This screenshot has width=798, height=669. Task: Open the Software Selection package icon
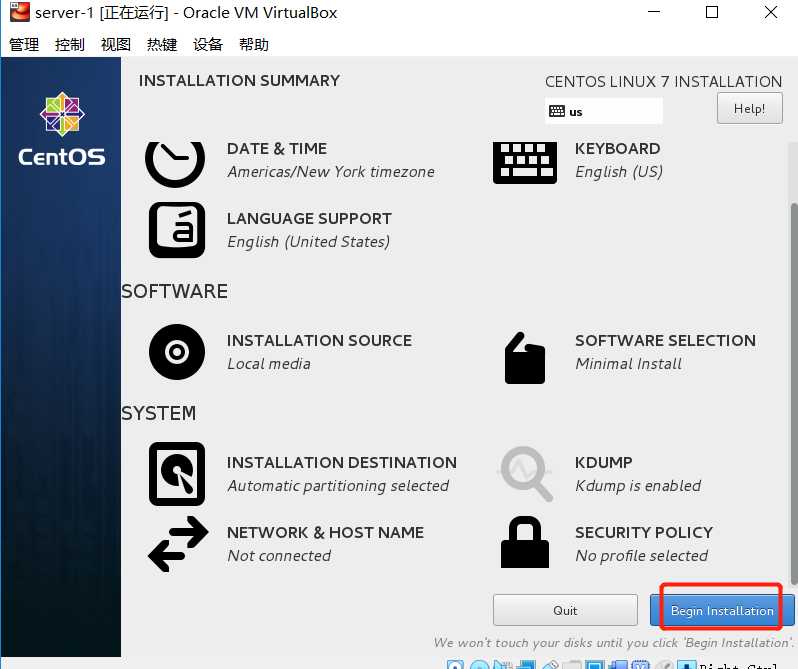click(525, 358)
